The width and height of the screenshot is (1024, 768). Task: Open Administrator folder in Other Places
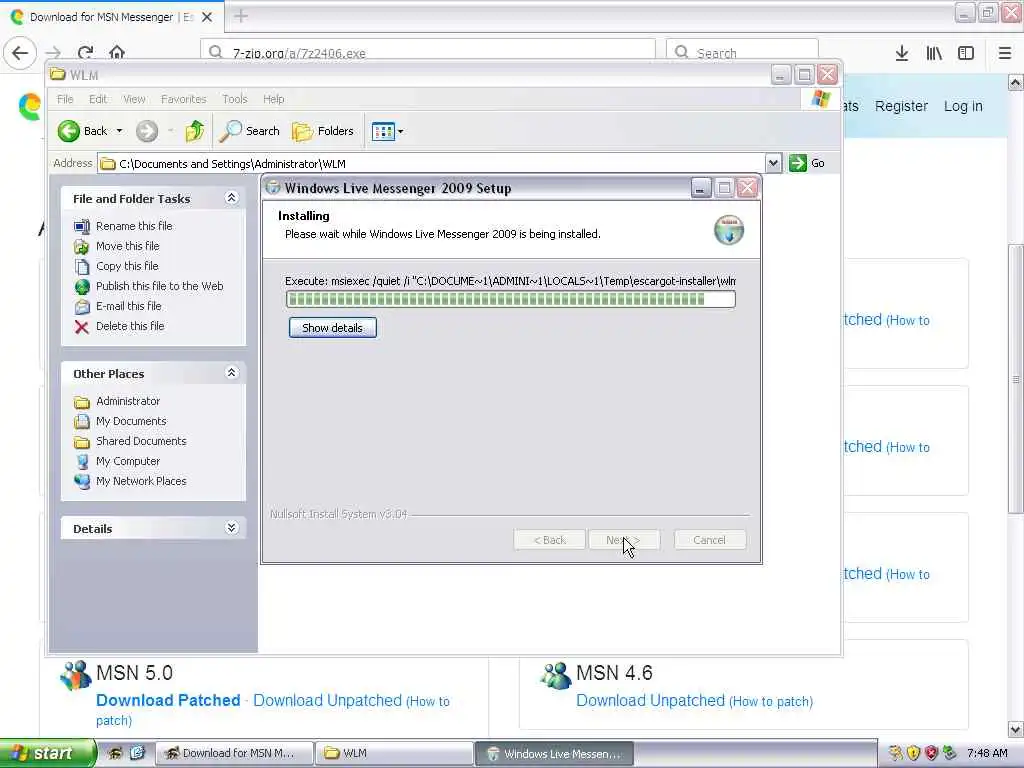[x=127, y=401]
